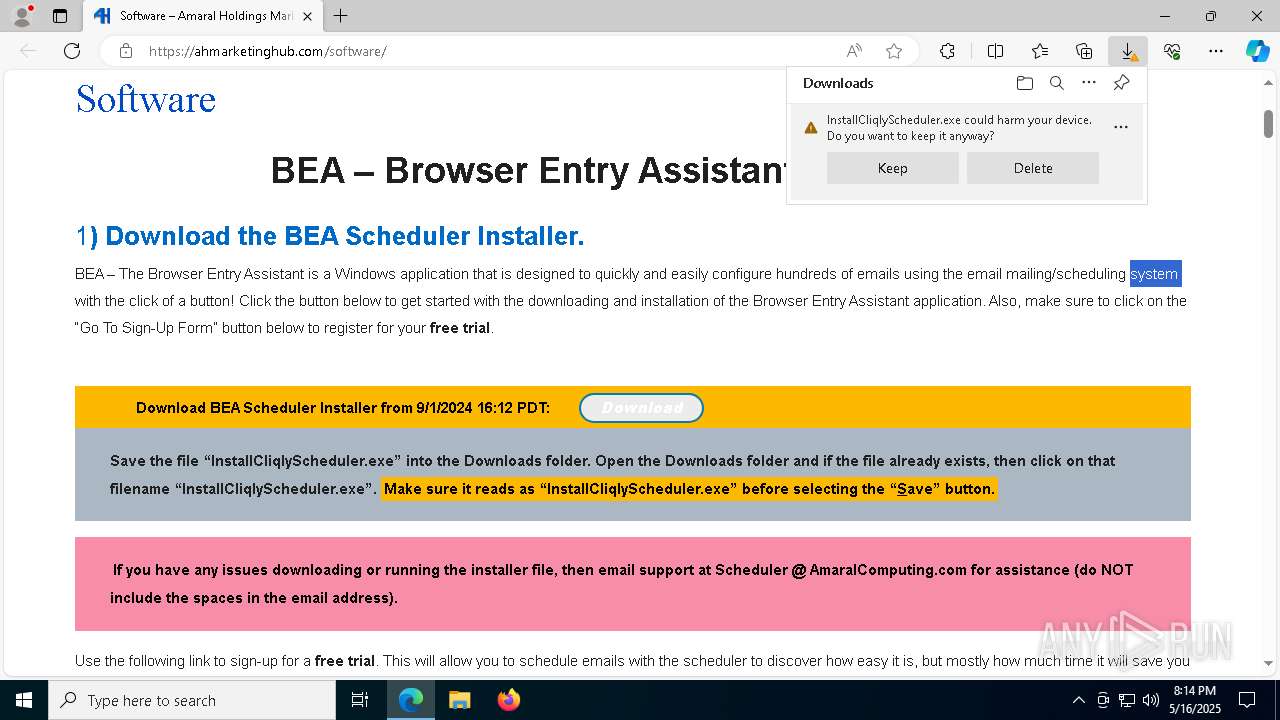
Task: Open the tab actions menu icon
Action: 60,16
